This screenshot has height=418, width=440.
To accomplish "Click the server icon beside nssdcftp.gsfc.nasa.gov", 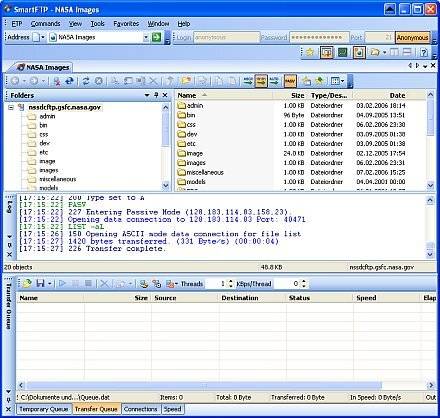I will [x=22, y=107].
